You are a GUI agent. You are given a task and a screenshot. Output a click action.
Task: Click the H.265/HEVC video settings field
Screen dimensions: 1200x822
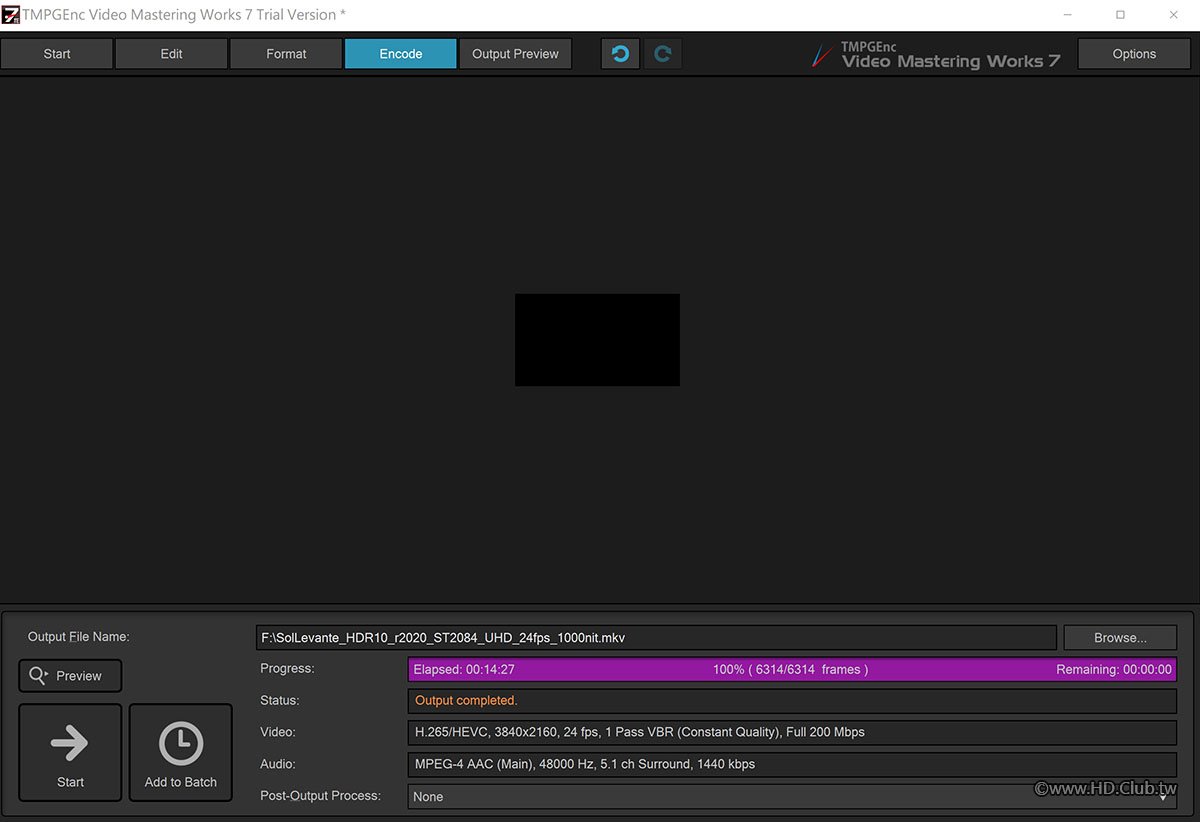tap(791, 733)
